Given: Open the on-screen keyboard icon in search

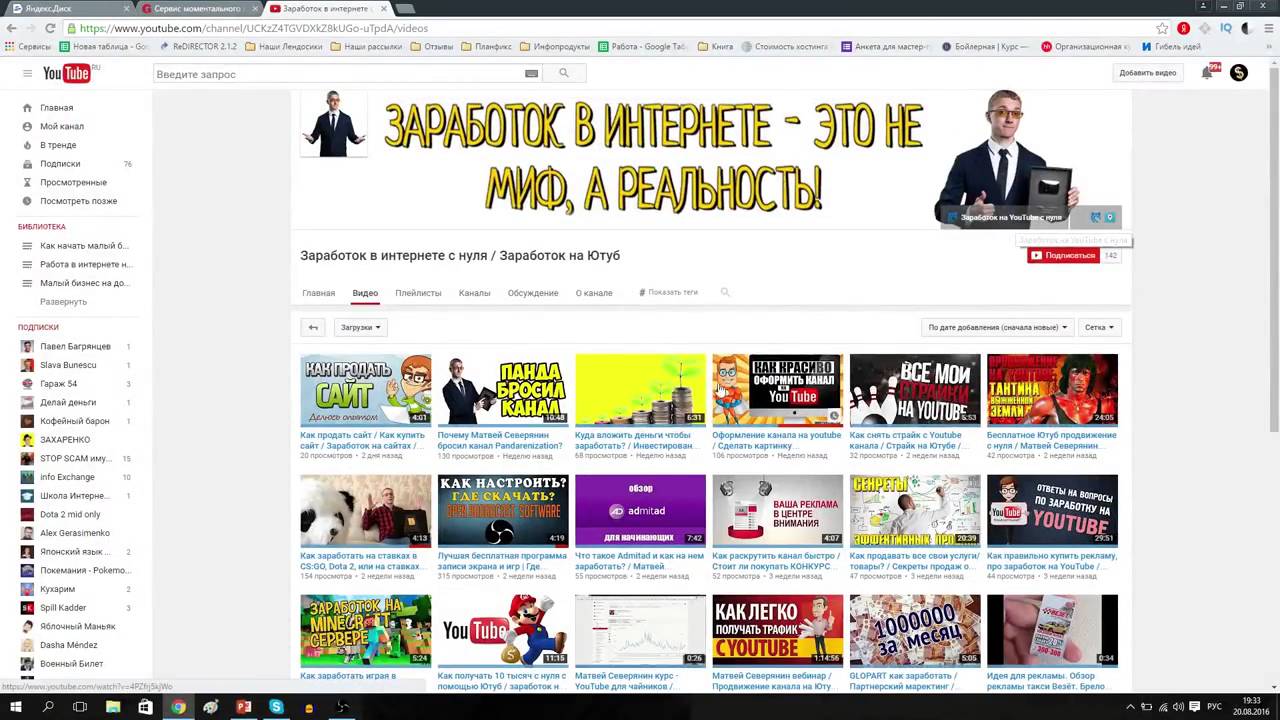Looking at the screenshot, I should pyautogui.click(x=531, y=73).
